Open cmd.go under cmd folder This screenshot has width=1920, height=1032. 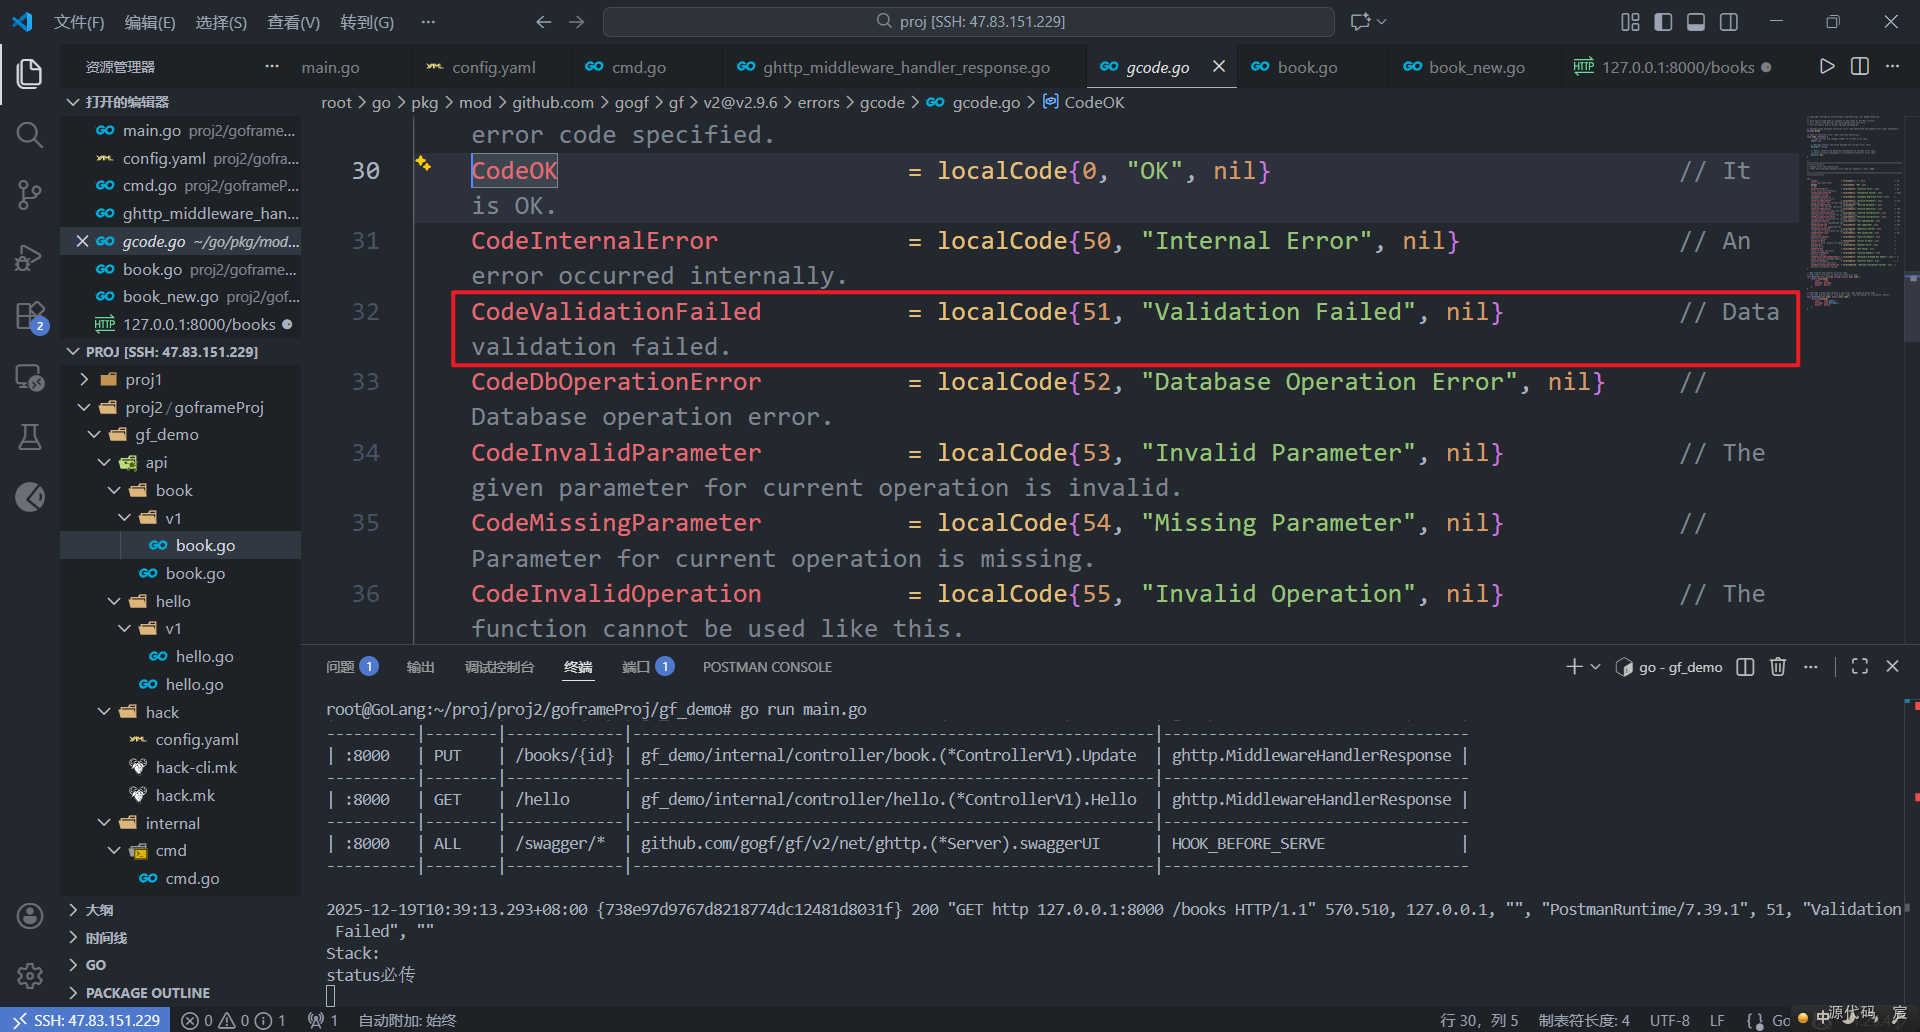pos(192,879)
